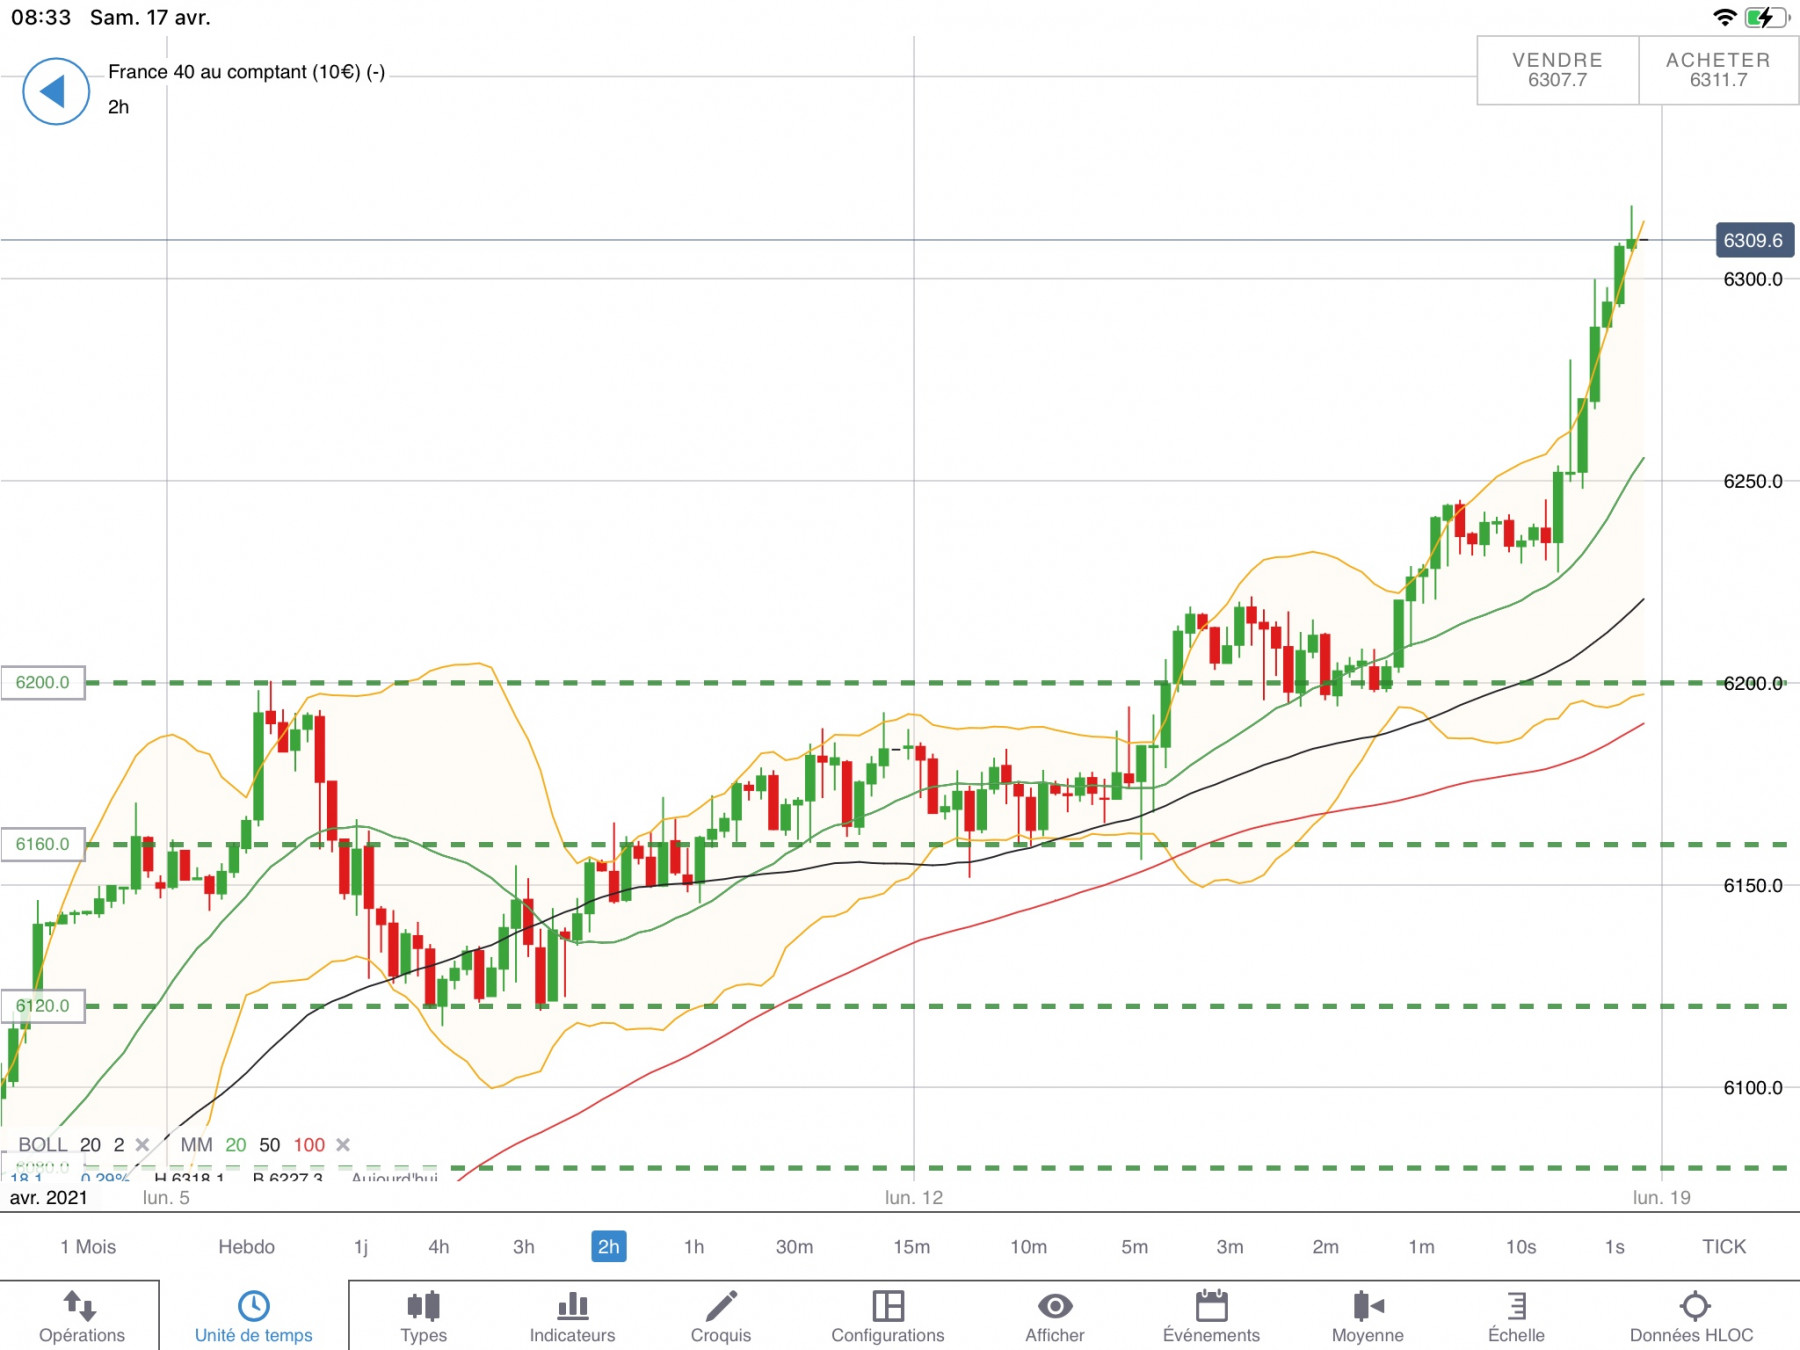
Task: Switch to the 15m time unit
Action: (911, 1247)
